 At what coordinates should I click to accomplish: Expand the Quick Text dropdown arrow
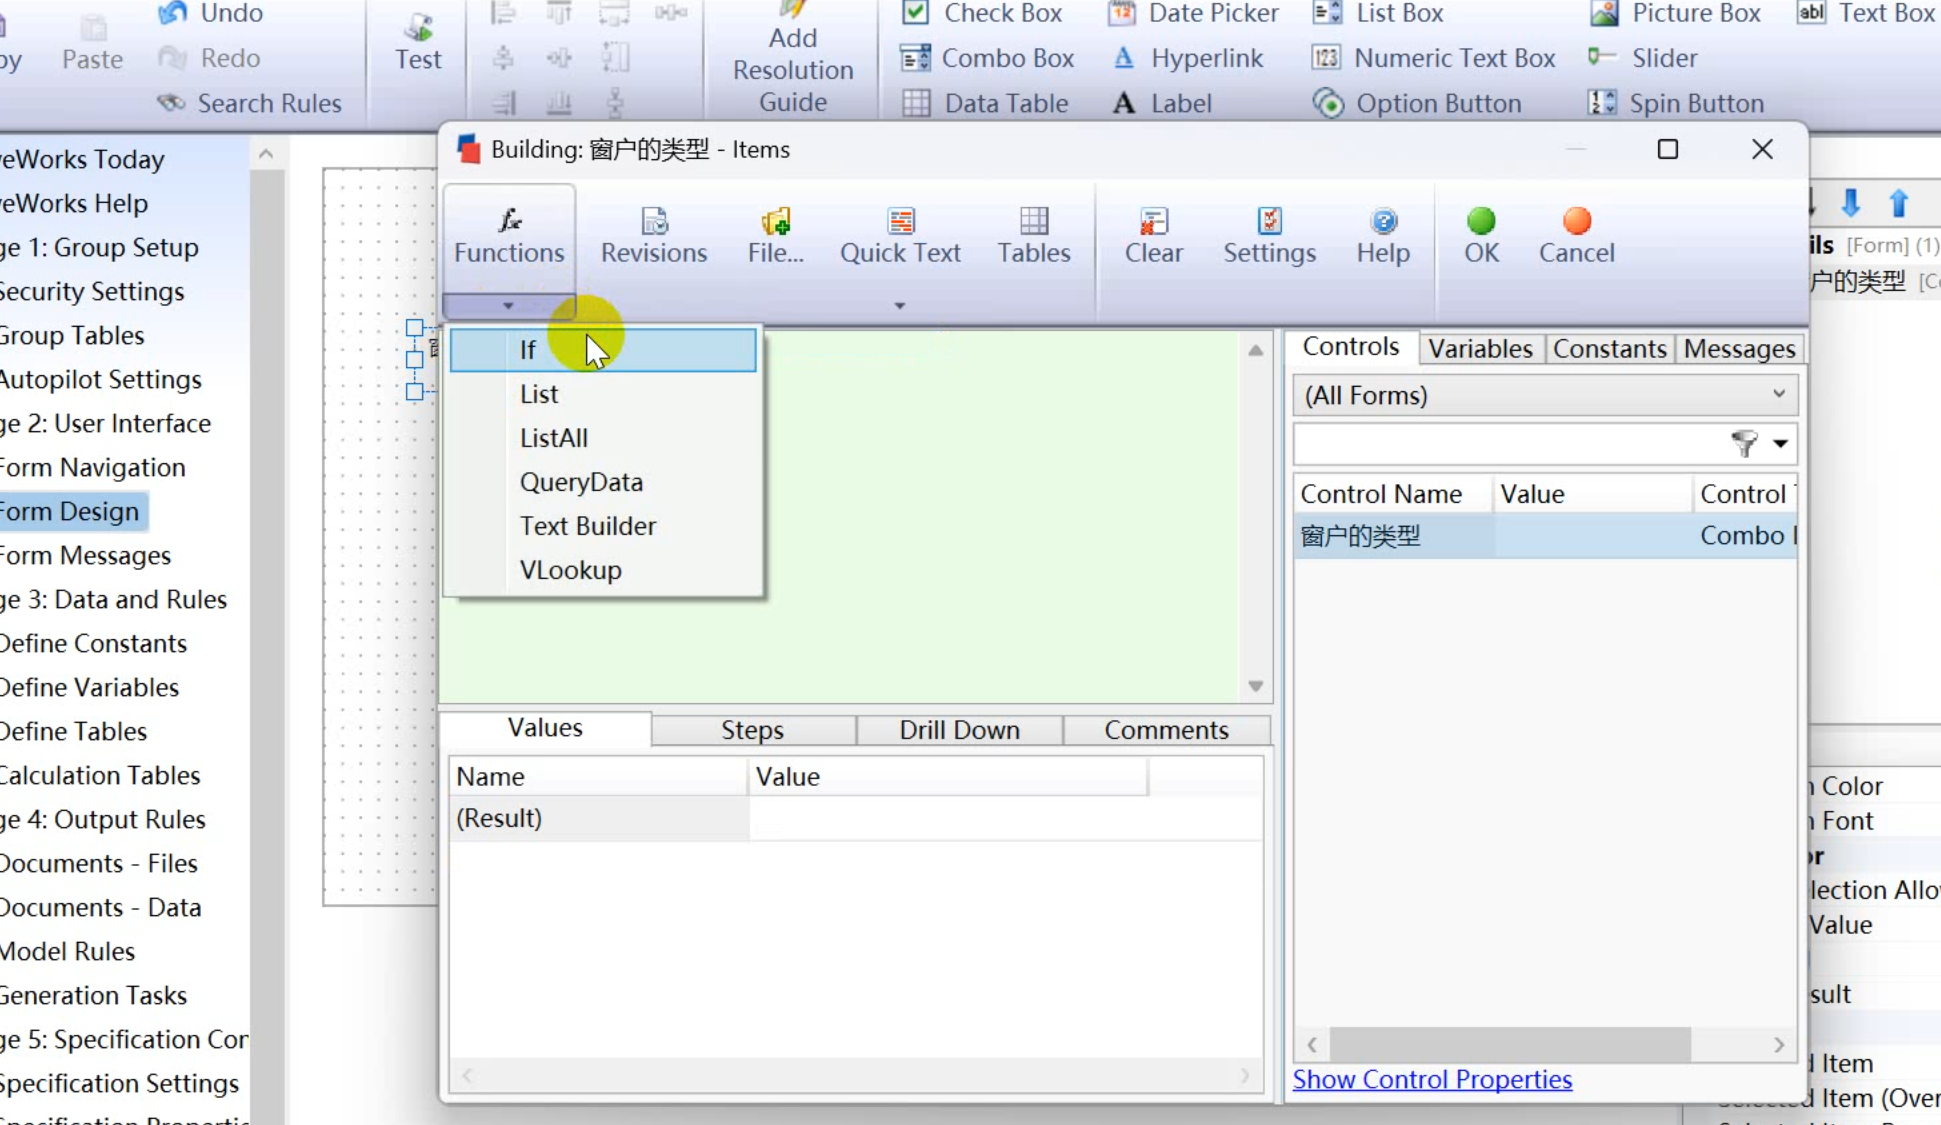pos(899,306)
